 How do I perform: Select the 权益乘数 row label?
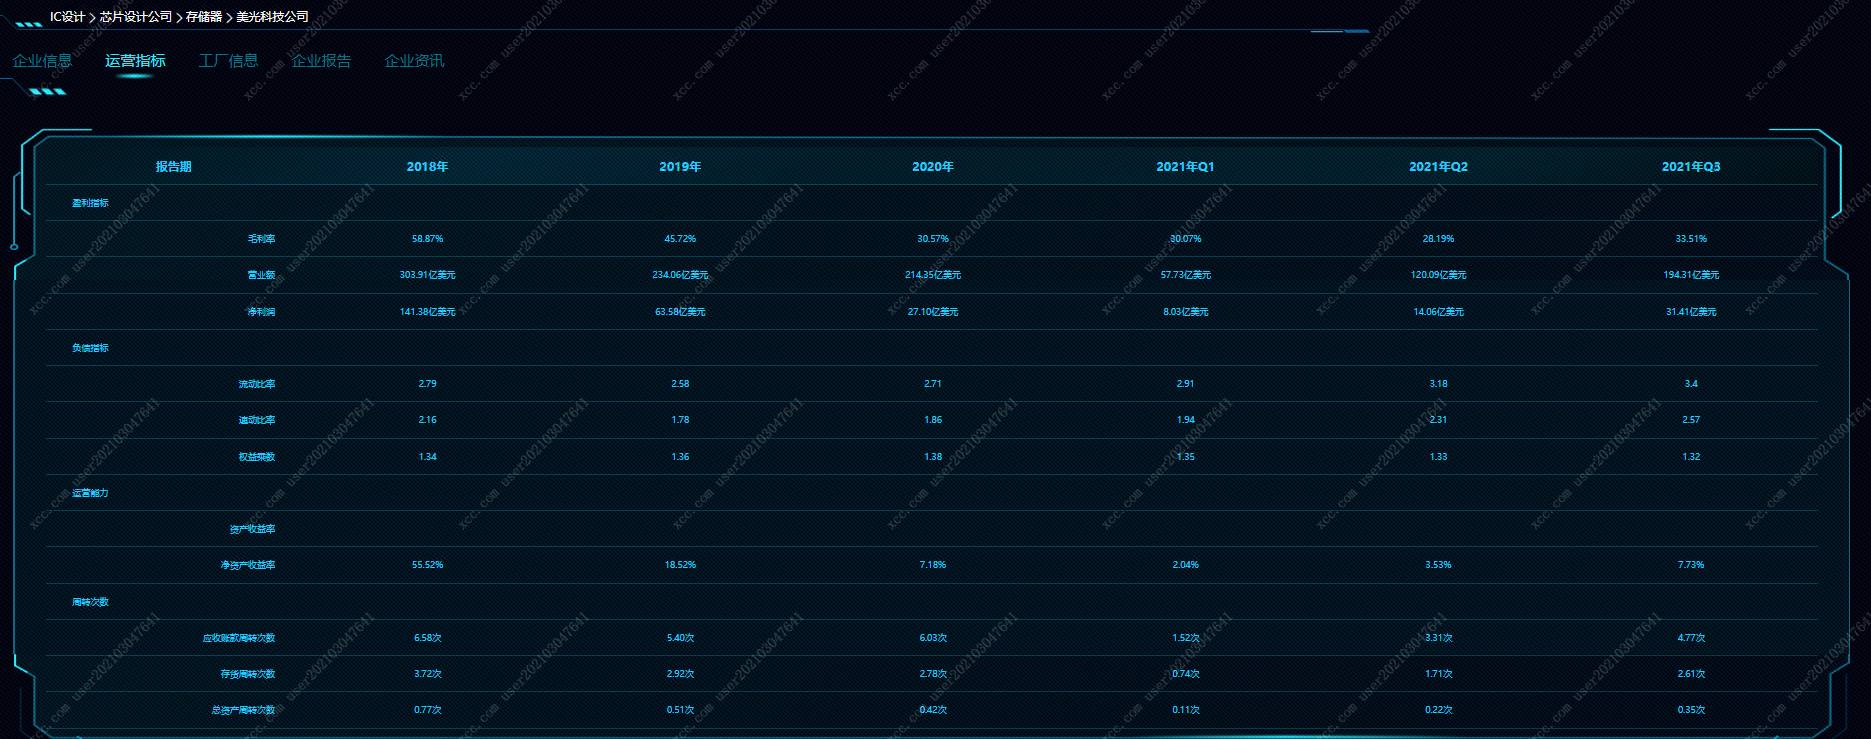257,457
